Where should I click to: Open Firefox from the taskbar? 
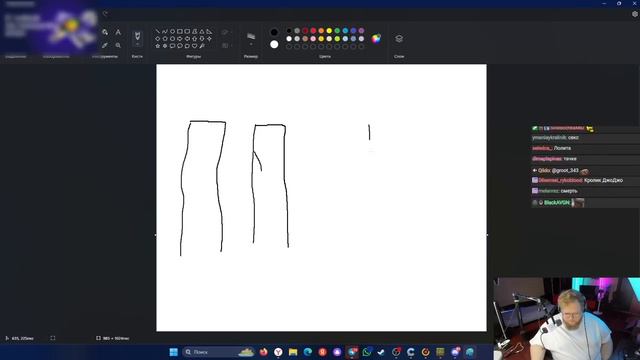tap(264, 352)
